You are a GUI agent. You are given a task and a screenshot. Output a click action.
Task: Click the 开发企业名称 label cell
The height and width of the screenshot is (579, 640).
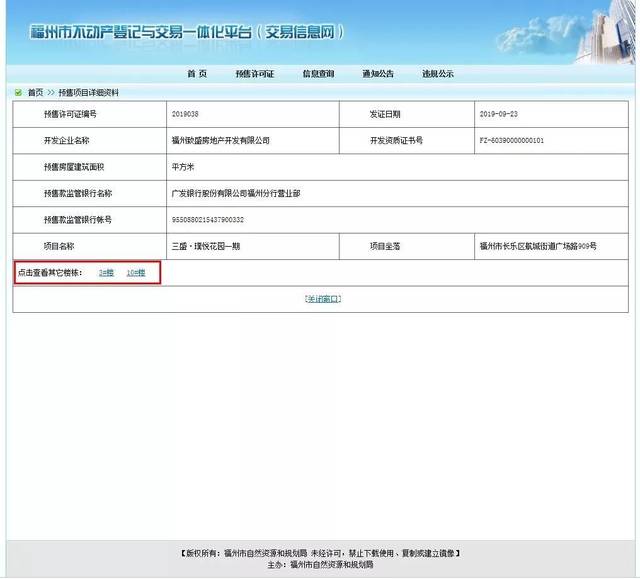[89, 140]
